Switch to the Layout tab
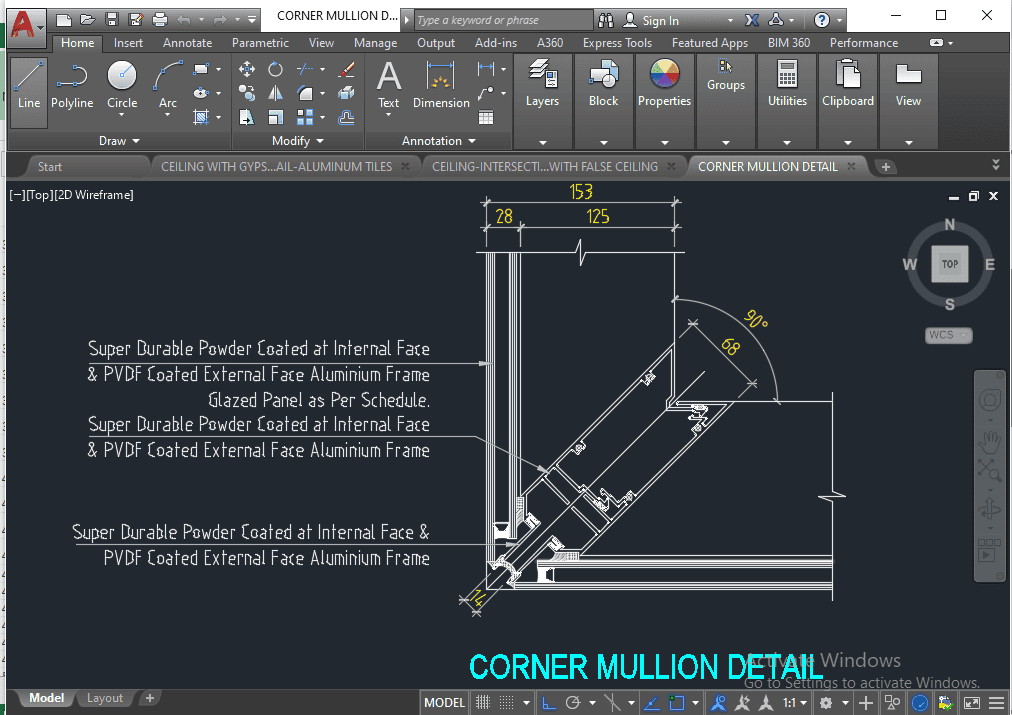The width and height of the screenshot is (1012, 715). (x=105, y=698)
